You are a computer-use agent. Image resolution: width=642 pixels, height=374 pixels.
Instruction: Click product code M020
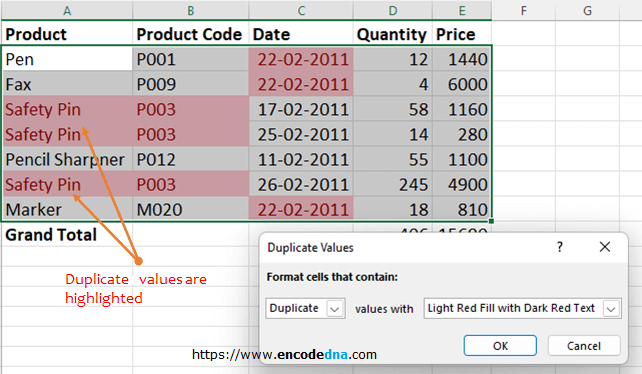coord(191,209)
